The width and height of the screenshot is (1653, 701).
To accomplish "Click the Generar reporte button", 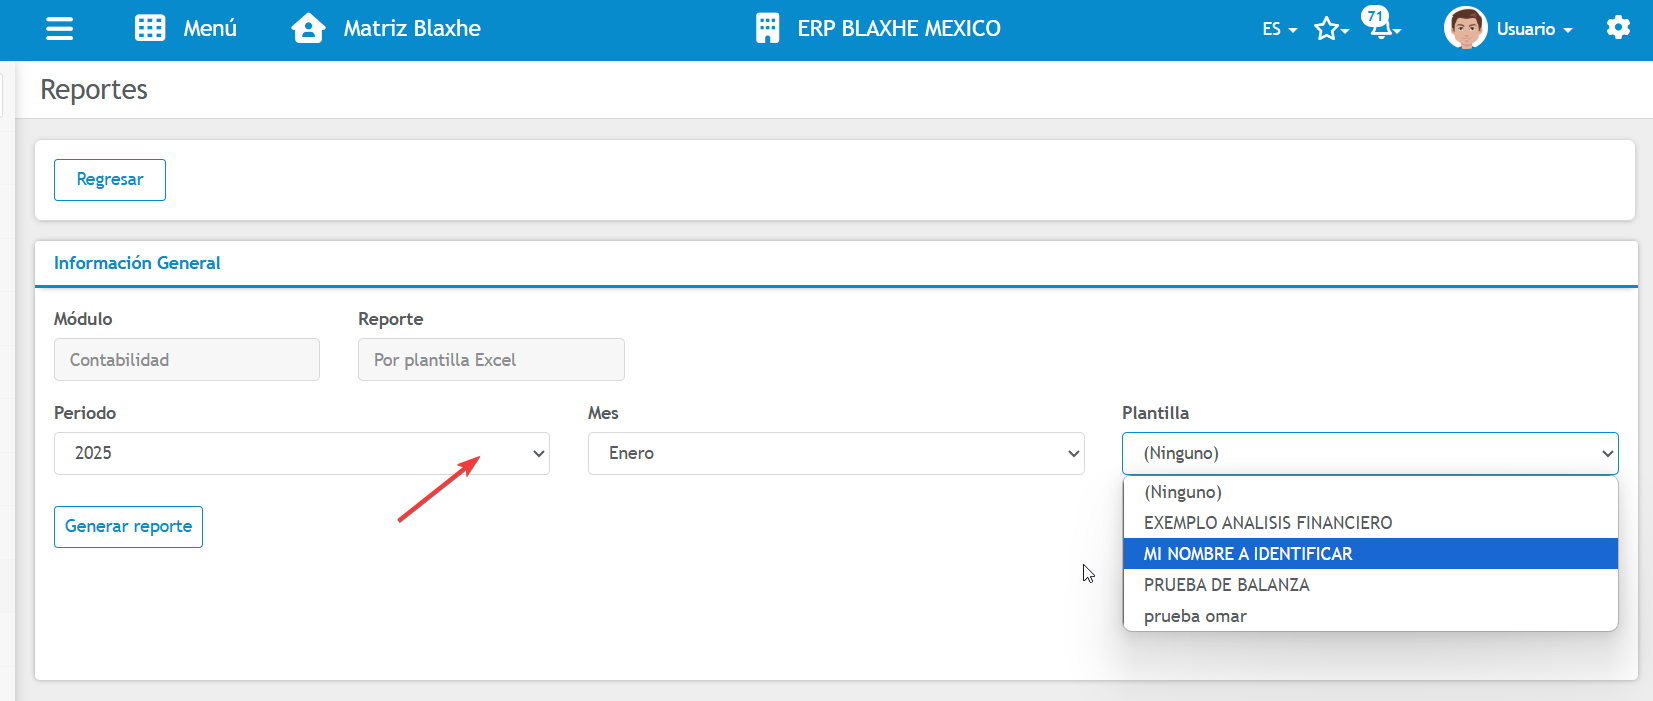I will [x=128, y=527].
